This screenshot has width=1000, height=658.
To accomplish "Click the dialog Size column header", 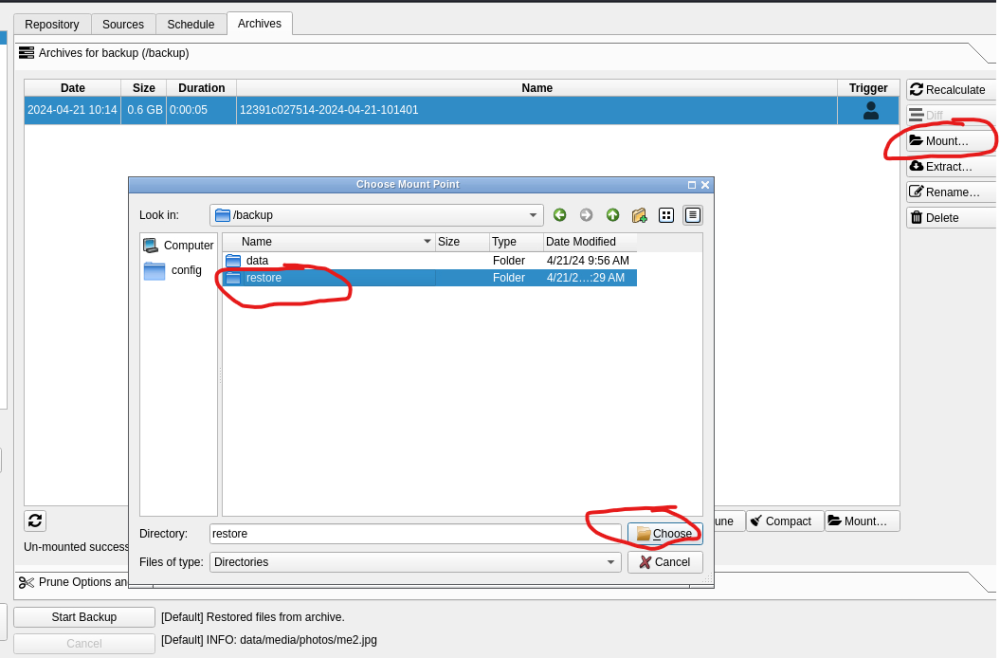I will [x=462, y=242].
